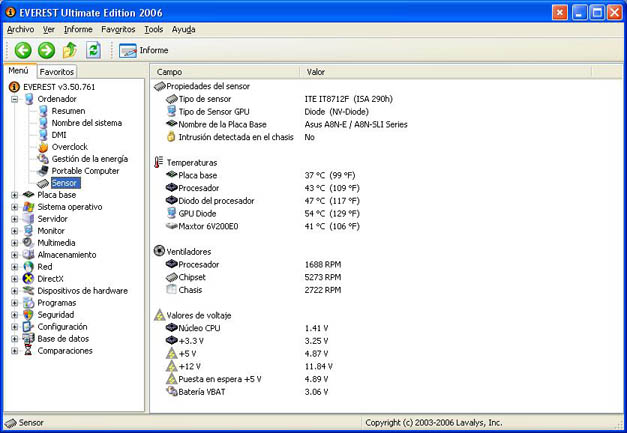The height and width of the screenshot is (433, 627).
Task: Expand the Servidor node
Action: click(14, 219)
